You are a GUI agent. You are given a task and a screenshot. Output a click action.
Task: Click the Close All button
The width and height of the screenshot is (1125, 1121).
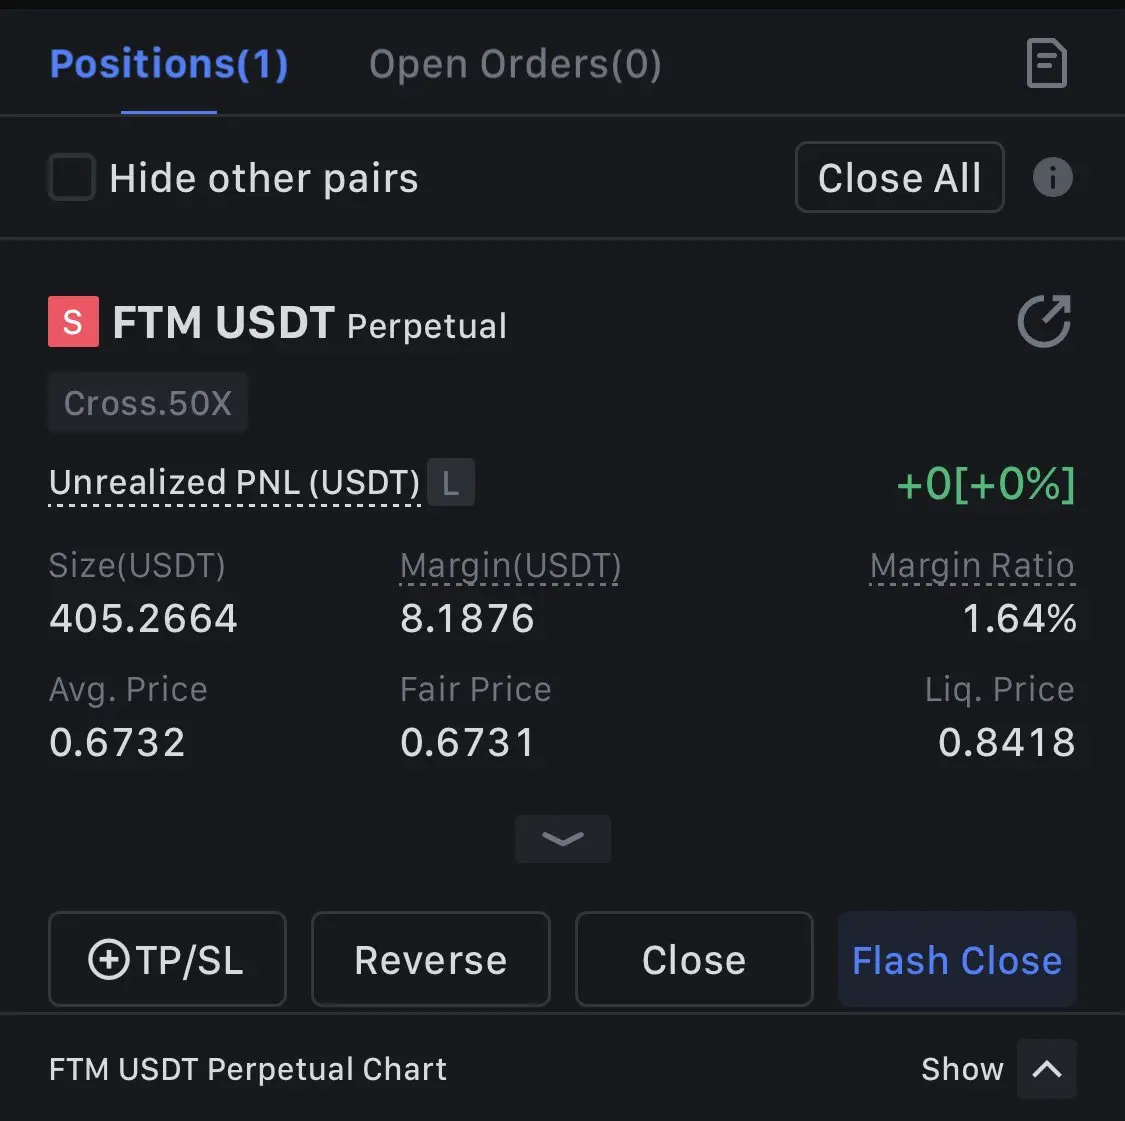coord(900,177)
